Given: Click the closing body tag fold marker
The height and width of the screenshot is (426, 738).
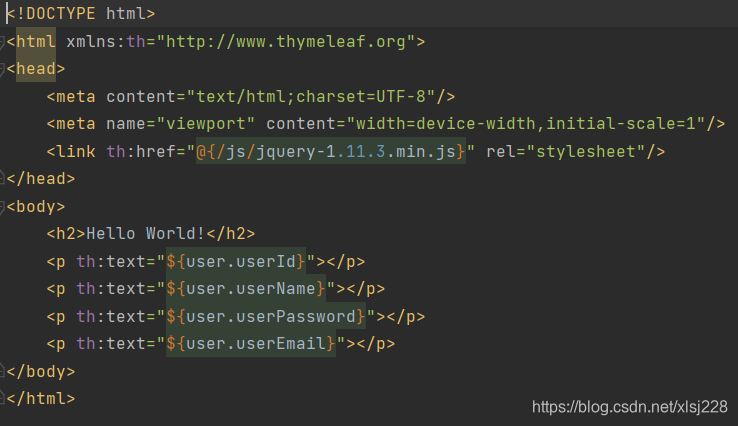Looking at the screenshot, I should (x=2, y=371).
